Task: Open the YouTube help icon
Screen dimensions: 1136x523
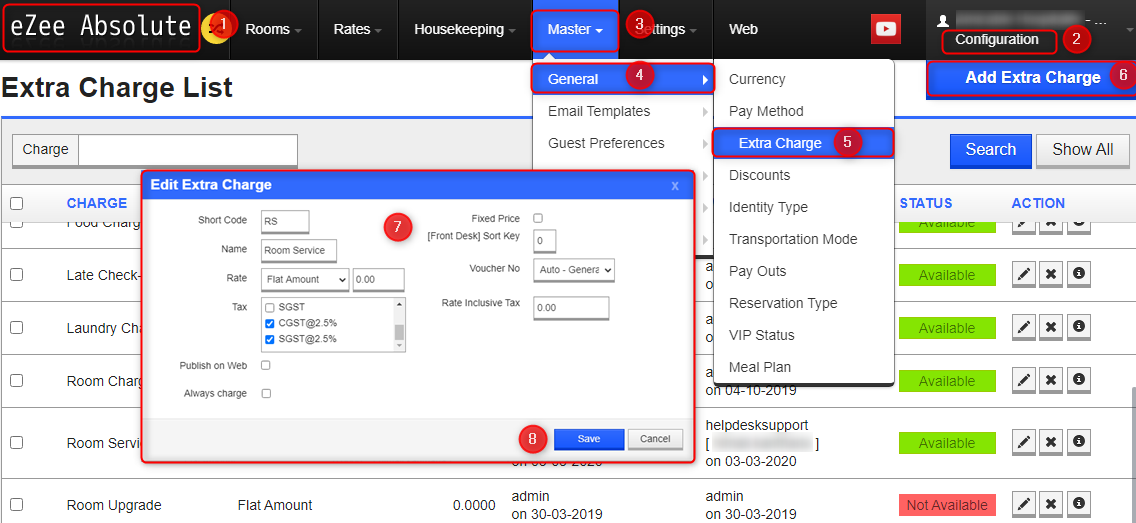Action: (x=885, y=29)
